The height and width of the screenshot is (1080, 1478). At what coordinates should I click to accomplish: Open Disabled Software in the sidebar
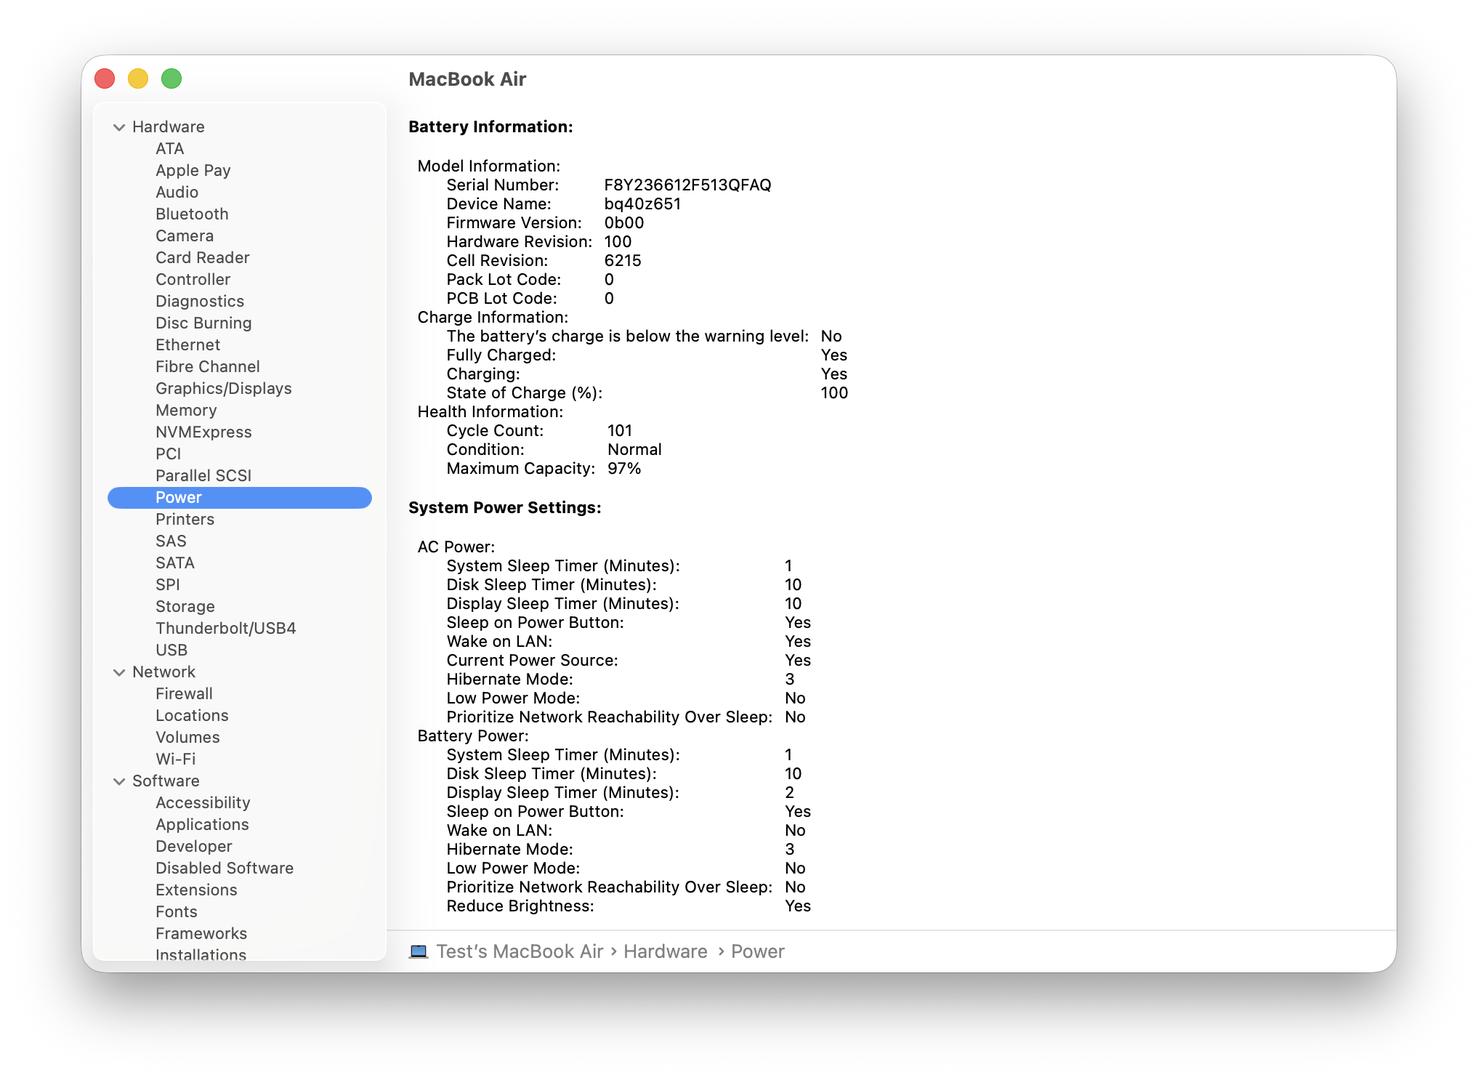(224, 869)
